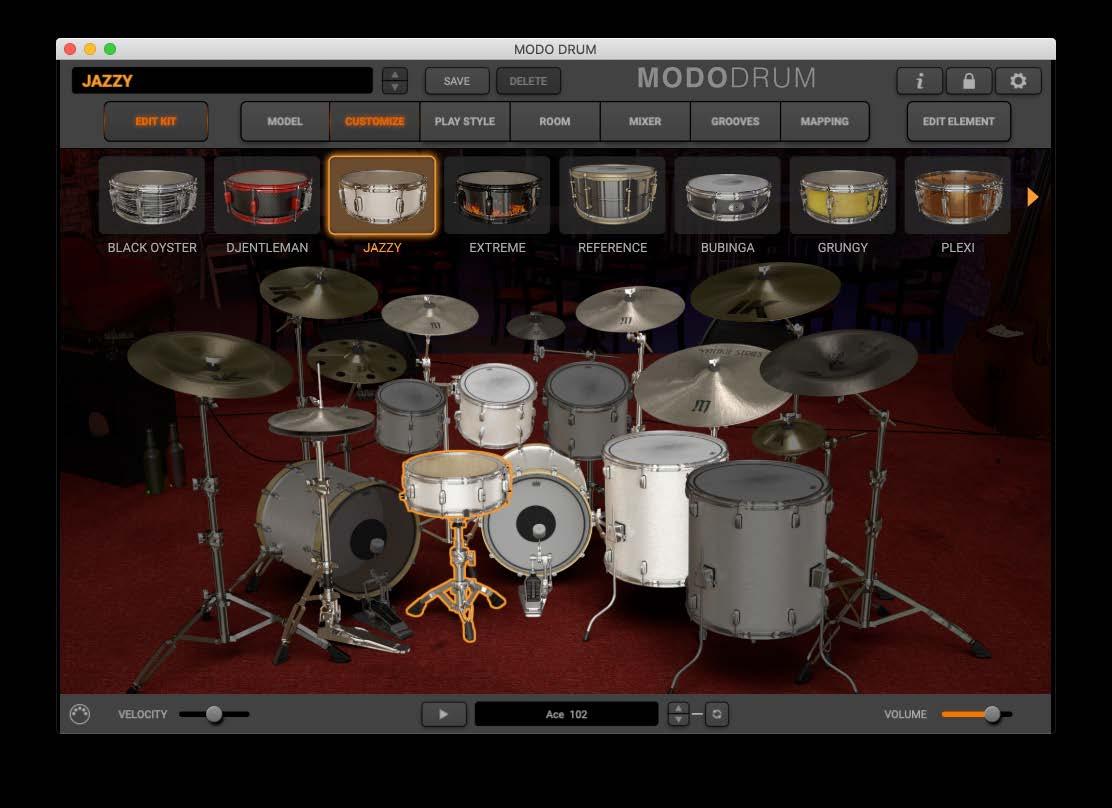
Task: Select the front center kick drum
Action: point(537,521)
